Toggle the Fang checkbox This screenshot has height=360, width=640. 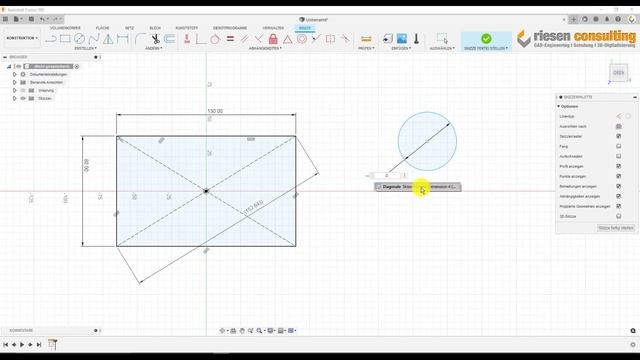(618, 146)
